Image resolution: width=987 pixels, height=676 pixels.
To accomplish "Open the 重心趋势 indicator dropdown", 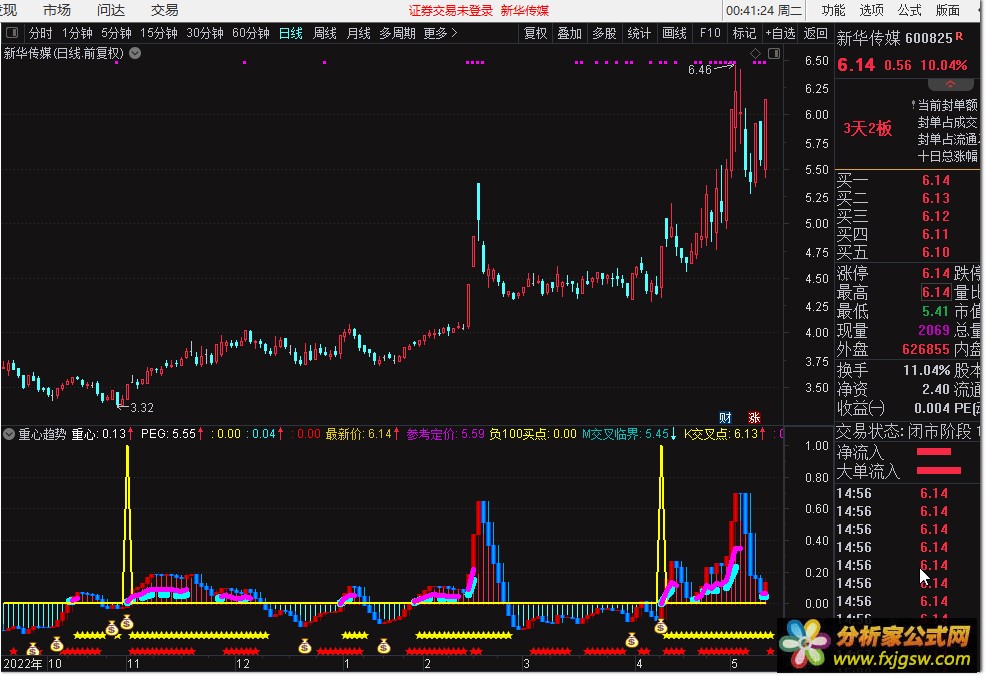I will pos(9,434).
